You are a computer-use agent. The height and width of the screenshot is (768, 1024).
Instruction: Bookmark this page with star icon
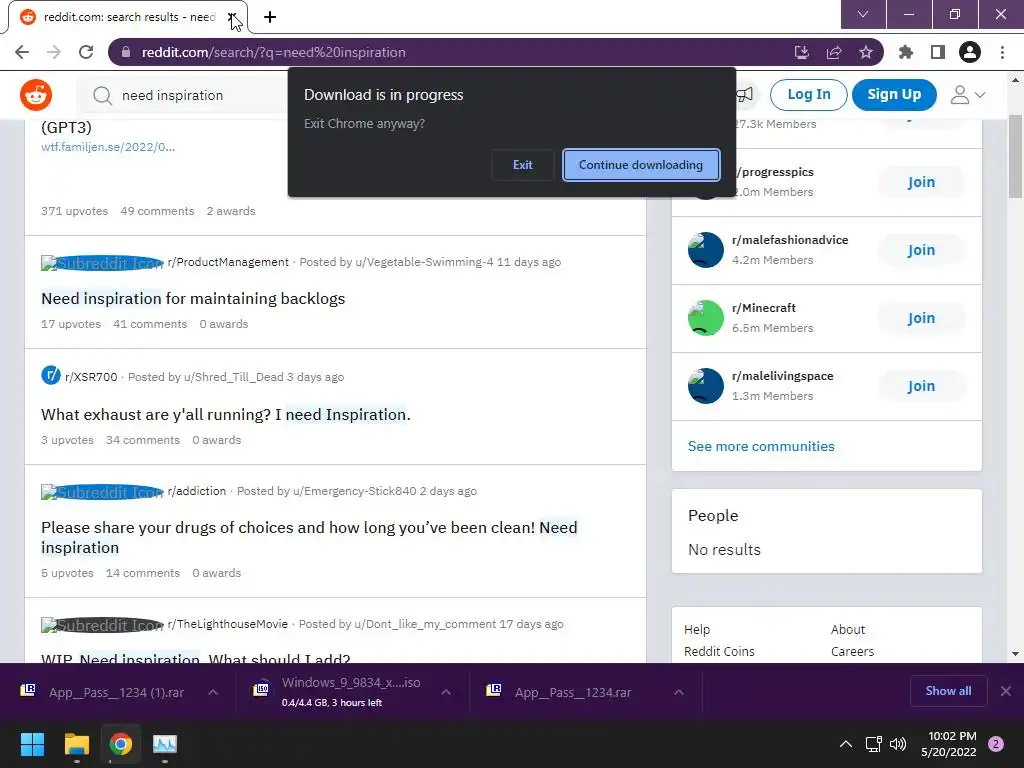pyautogui.click(x=865, y=52)
